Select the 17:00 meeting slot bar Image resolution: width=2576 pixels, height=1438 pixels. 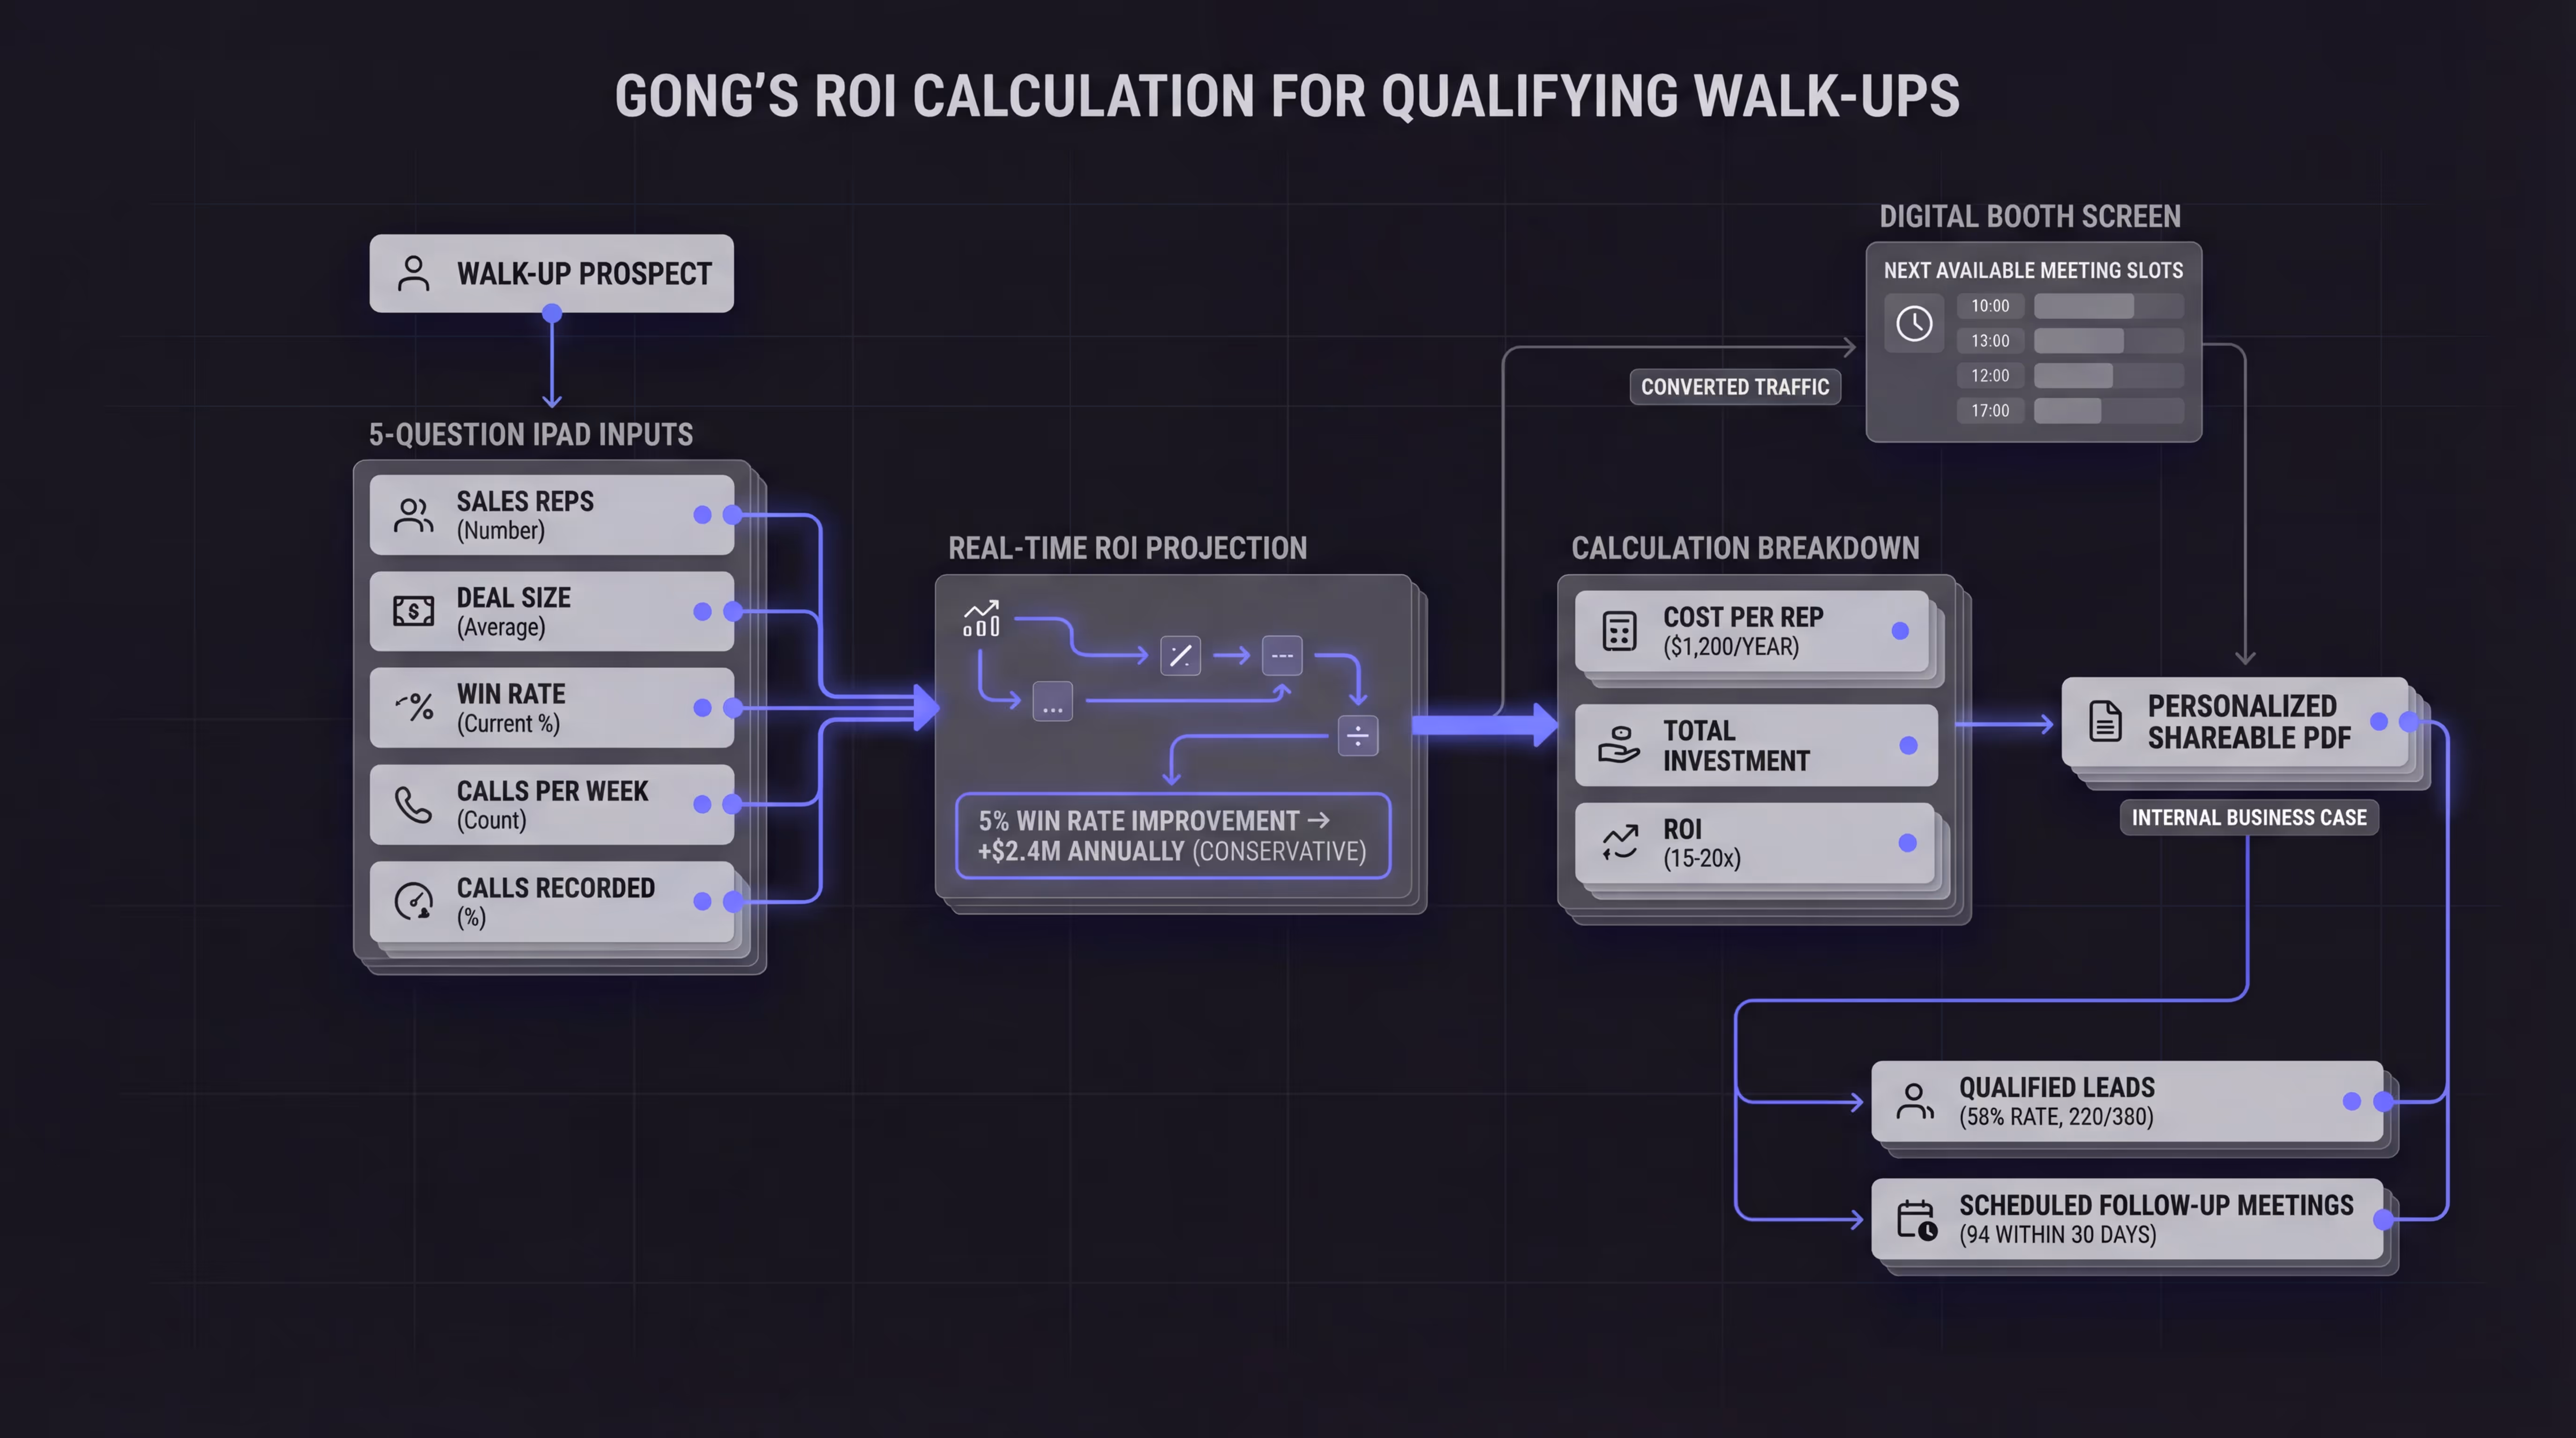[x=2108, y=410]
